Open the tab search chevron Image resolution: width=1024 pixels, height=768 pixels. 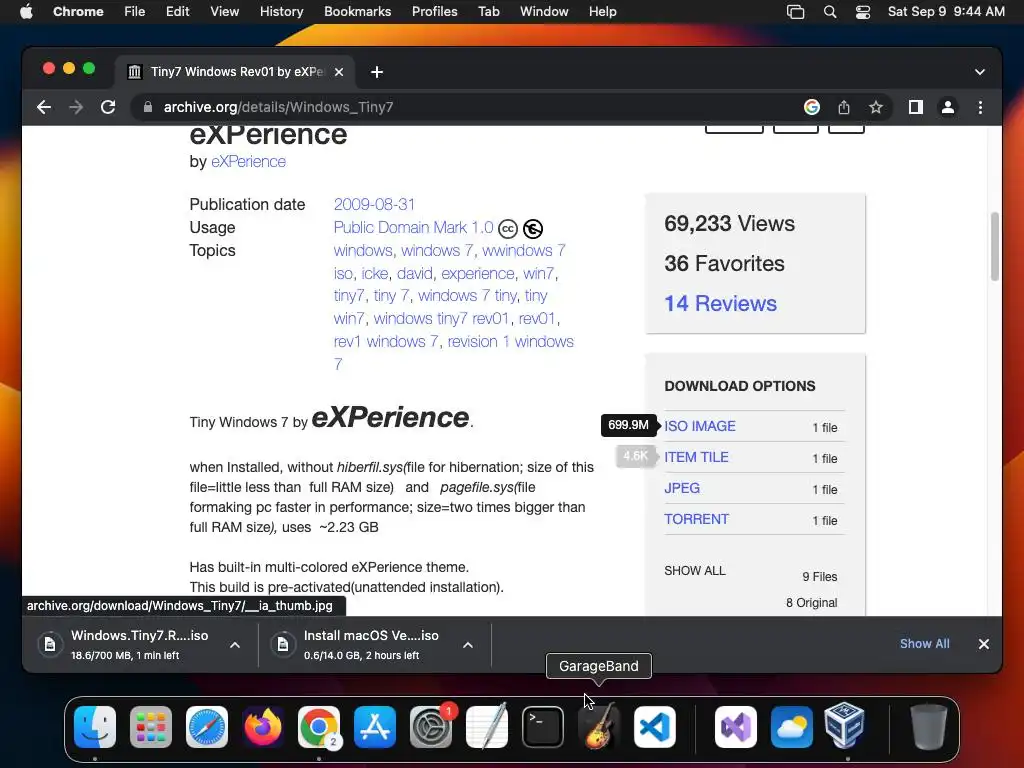(x=980, y=72)
